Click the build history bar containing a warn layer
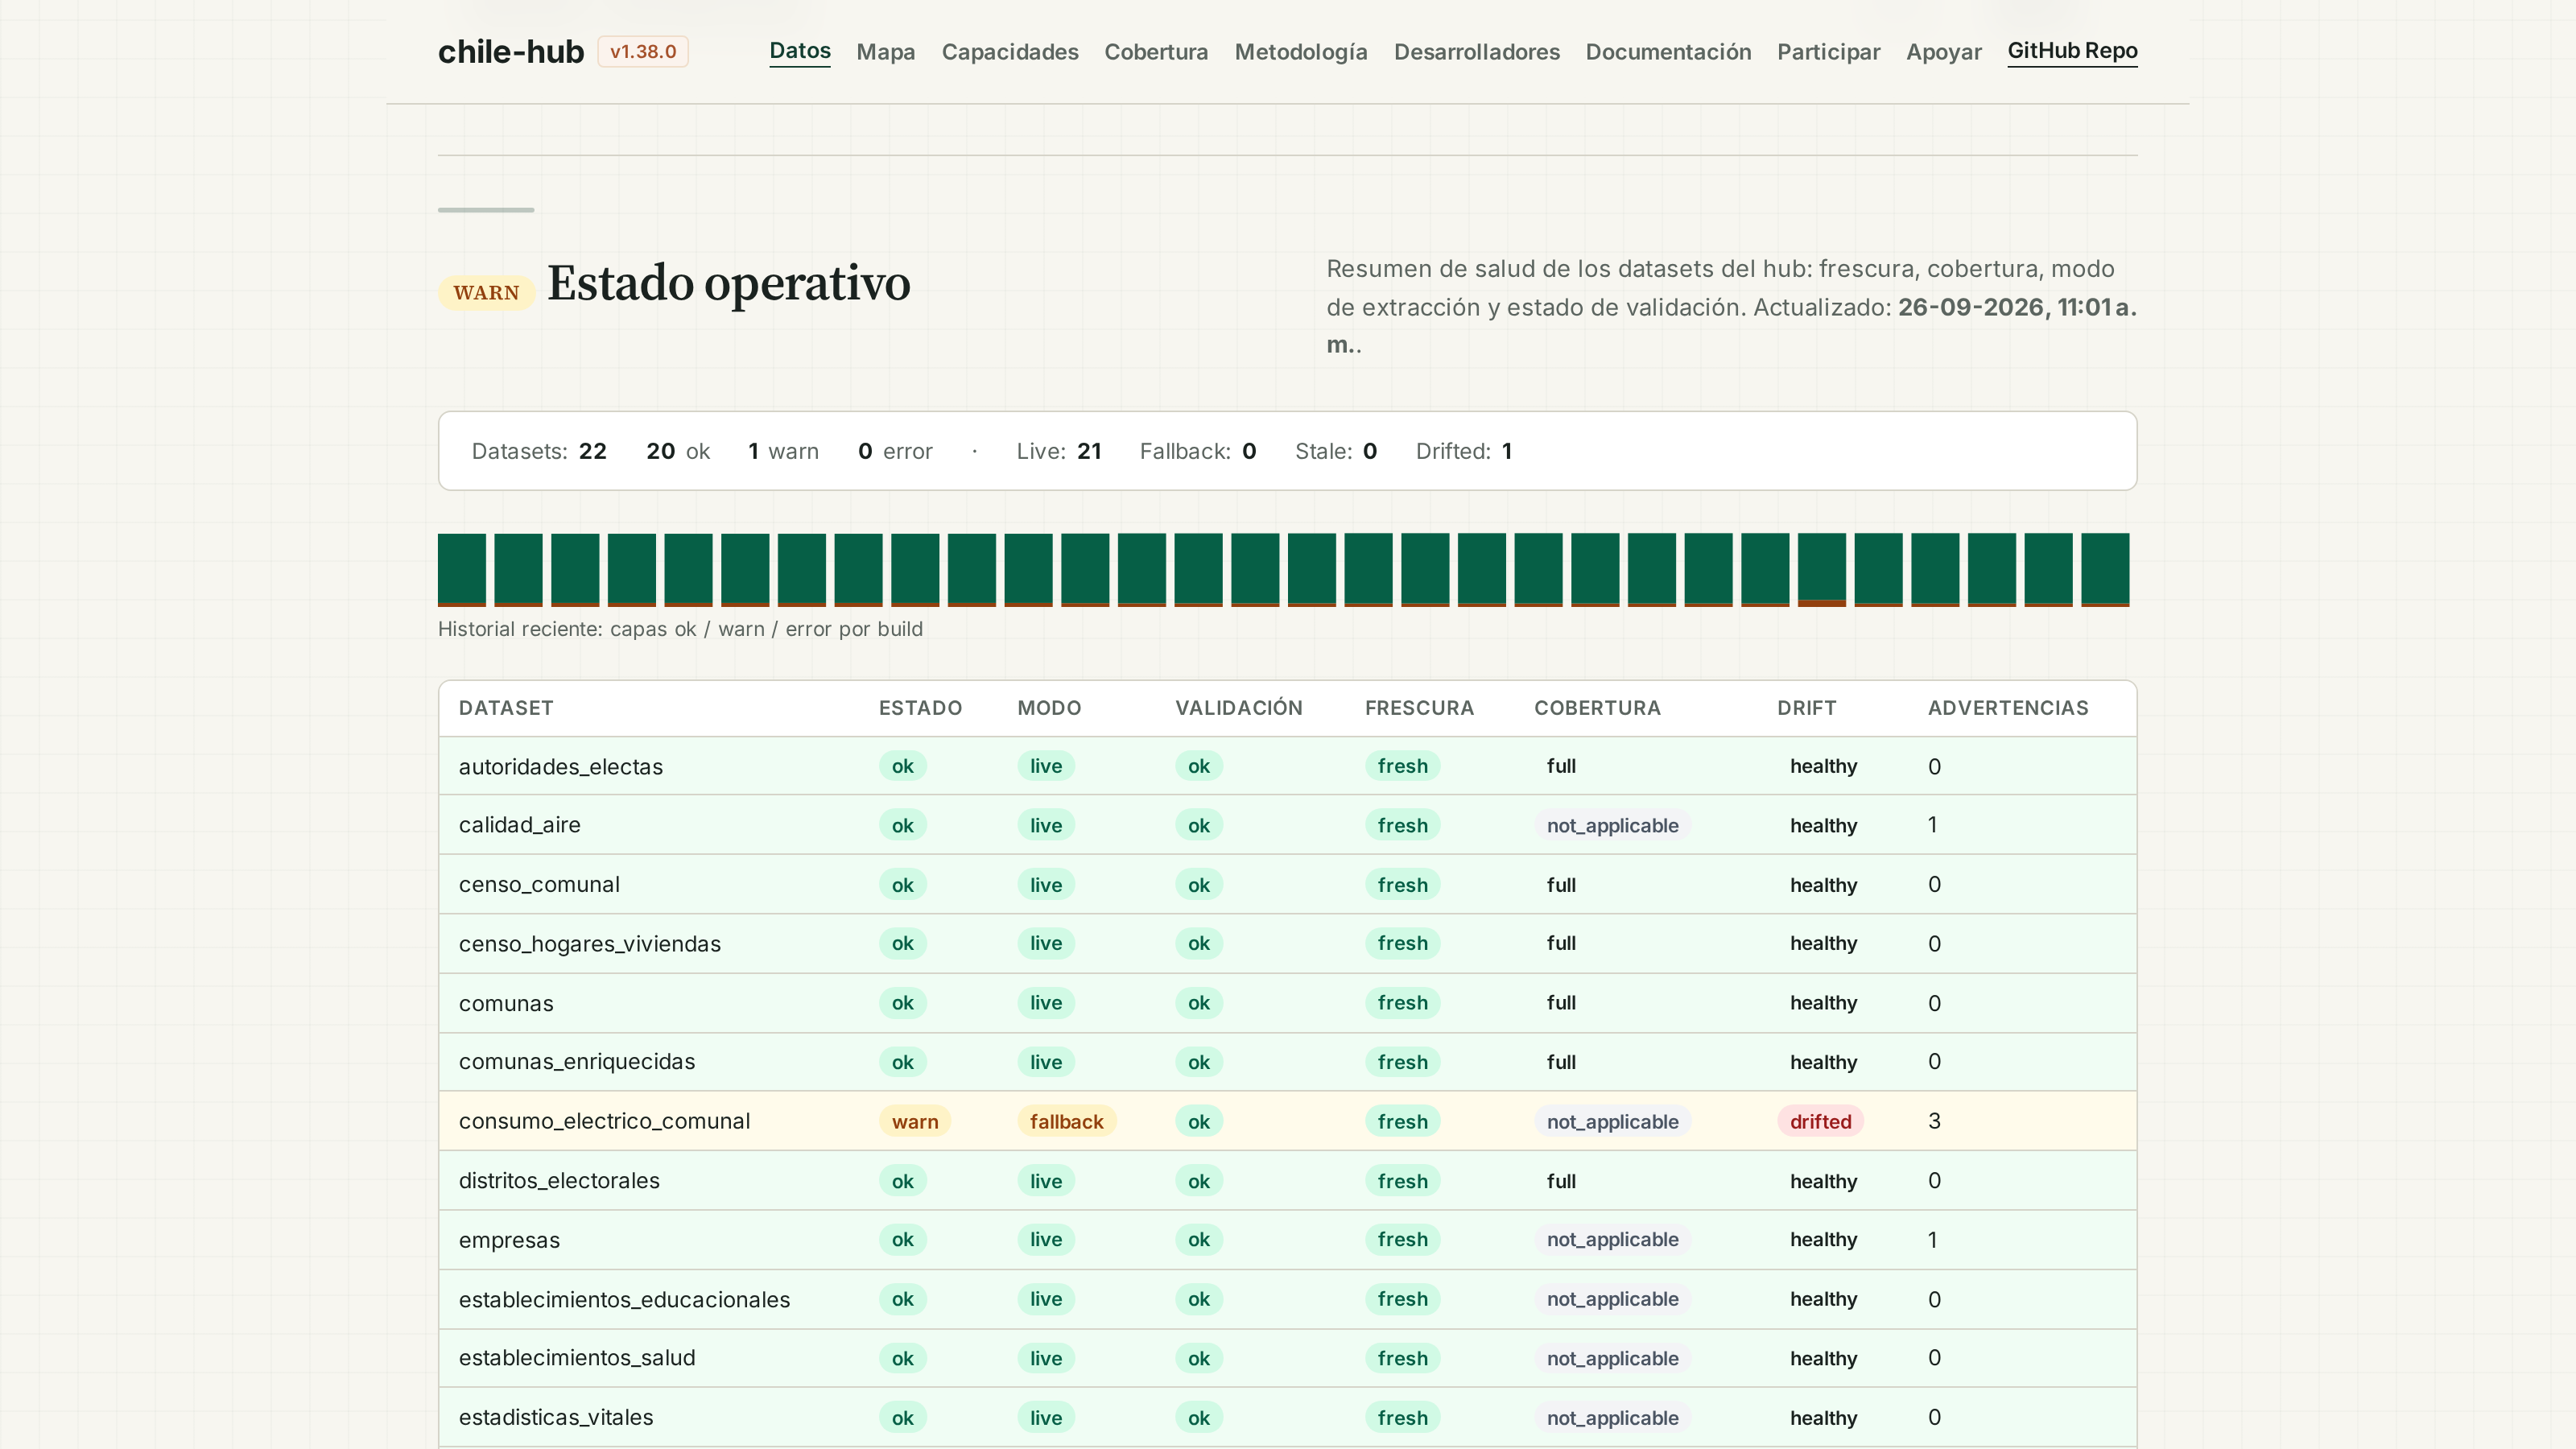Image resolution: width=2576 pixels, height=1449 pixels. [x=1821, y=570]
